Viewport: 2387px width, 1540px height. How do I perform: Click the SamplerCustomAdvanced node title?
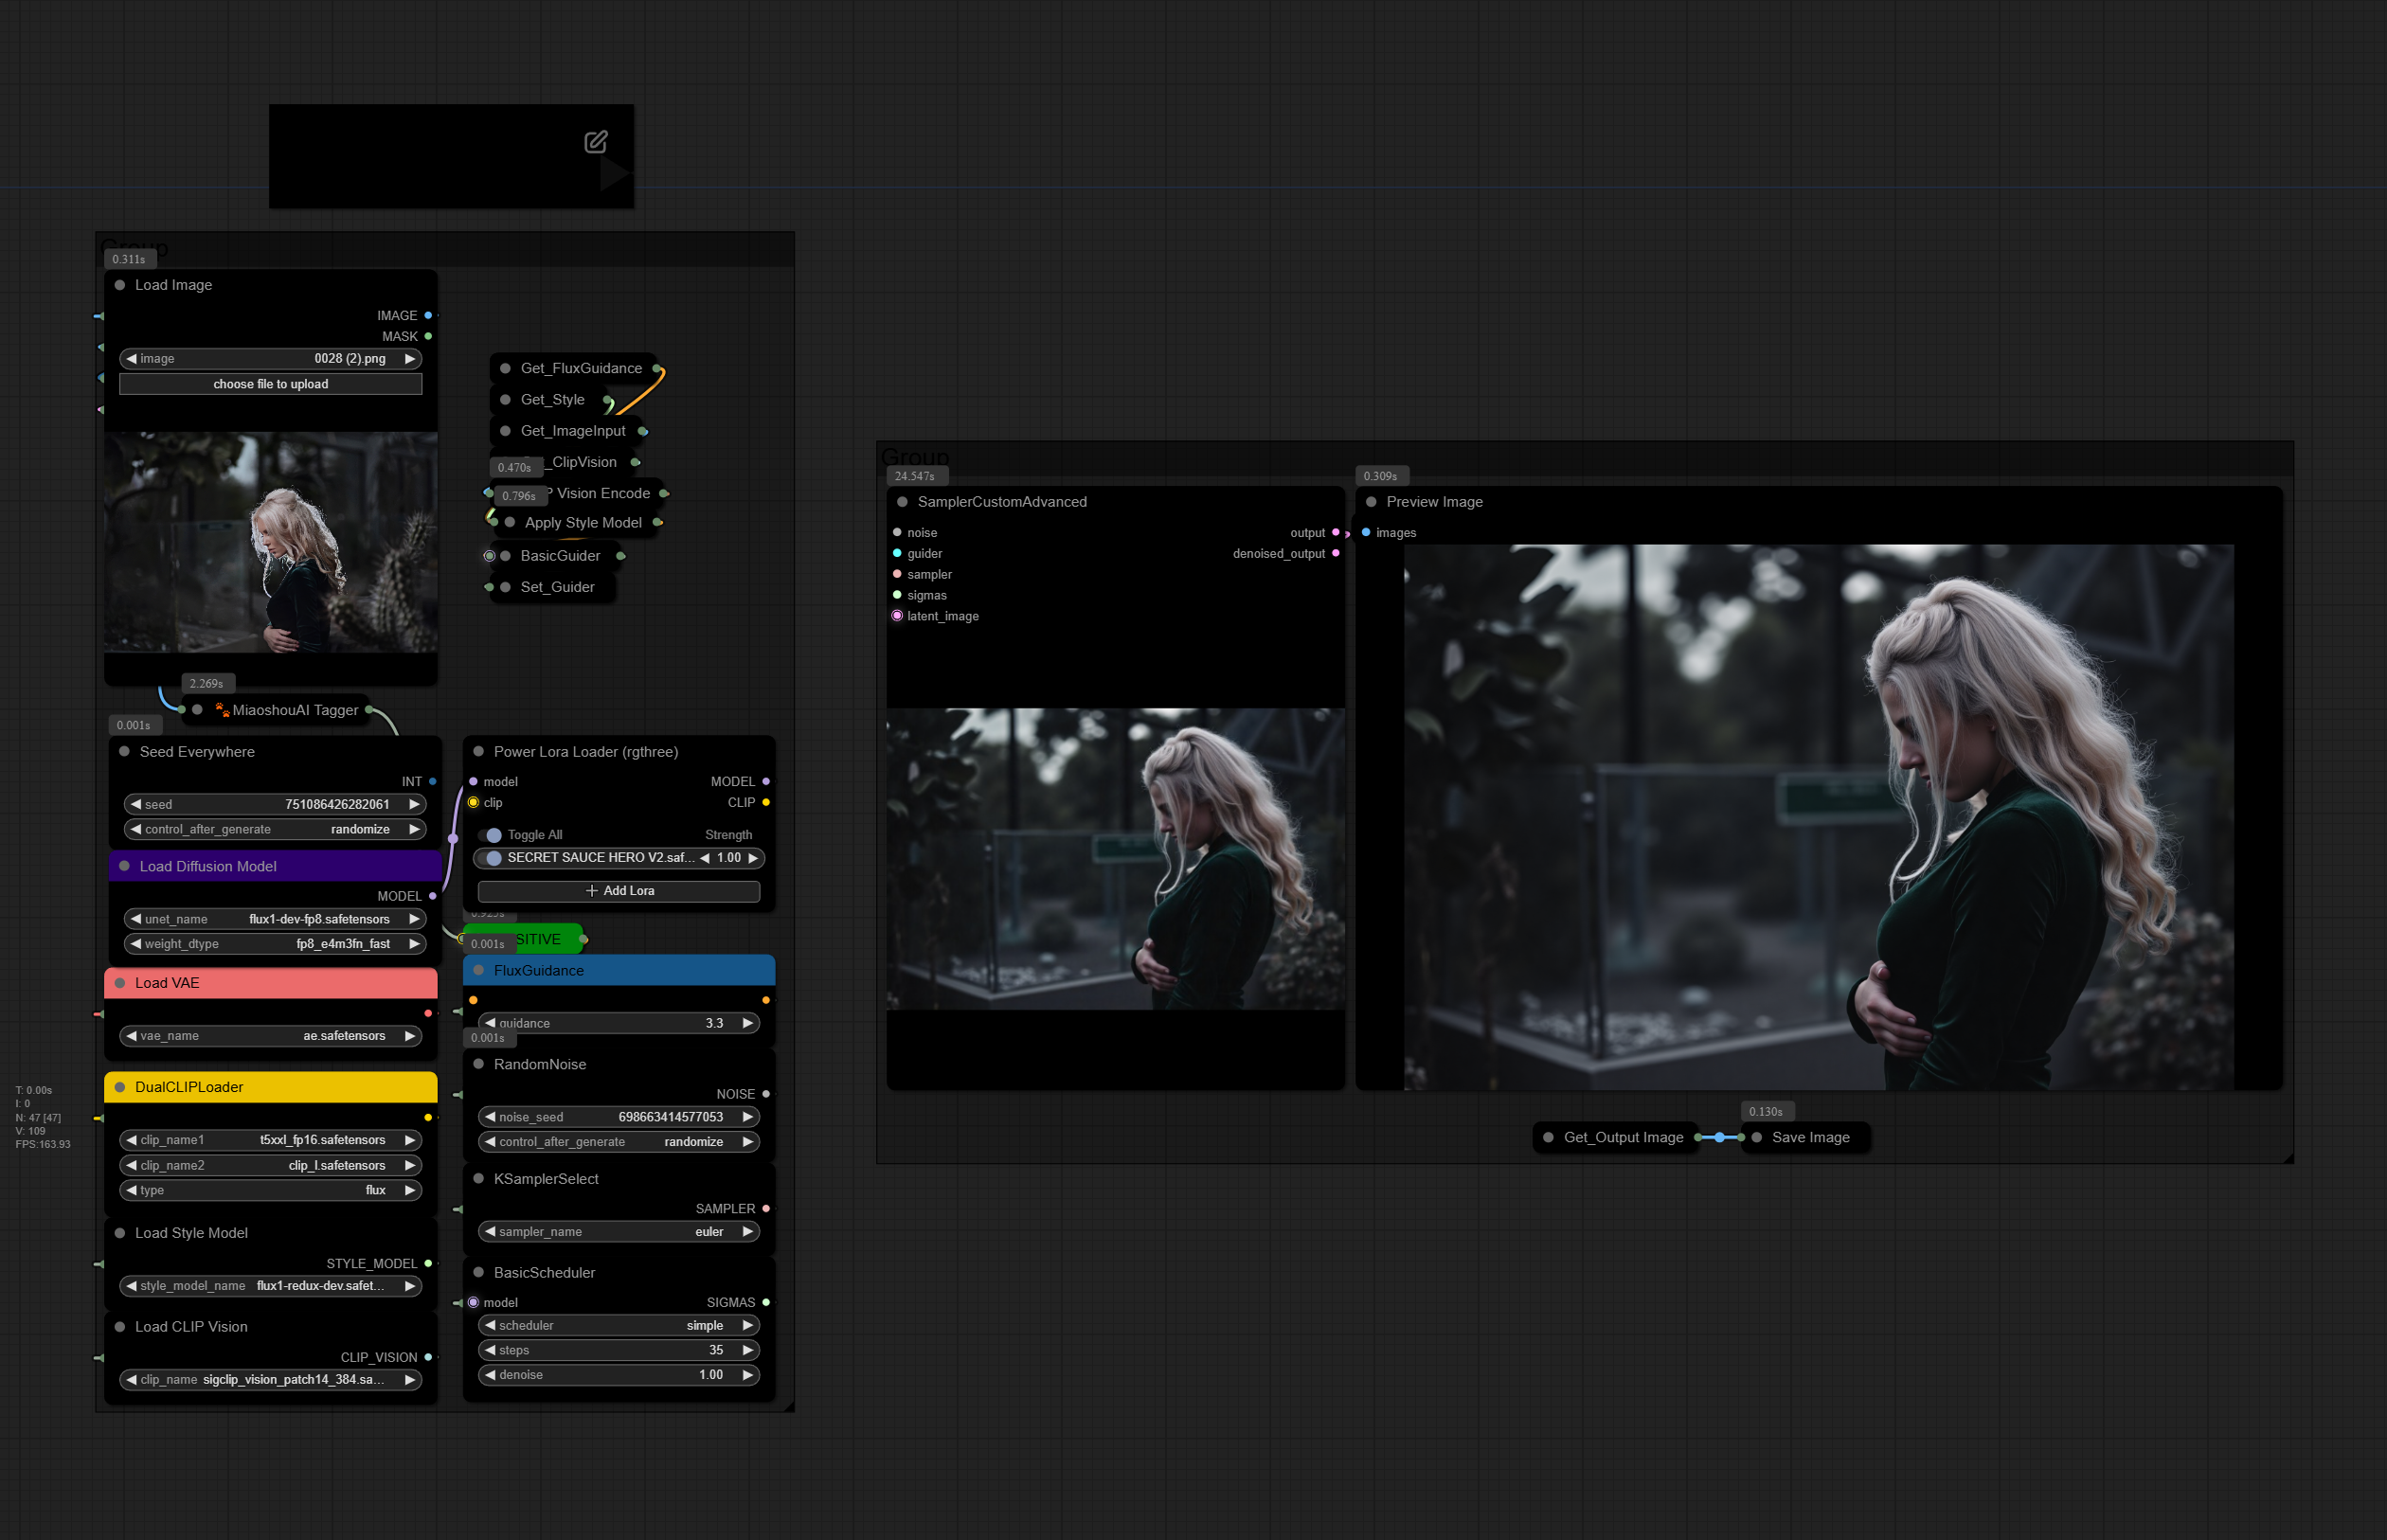click(1001, 502)
